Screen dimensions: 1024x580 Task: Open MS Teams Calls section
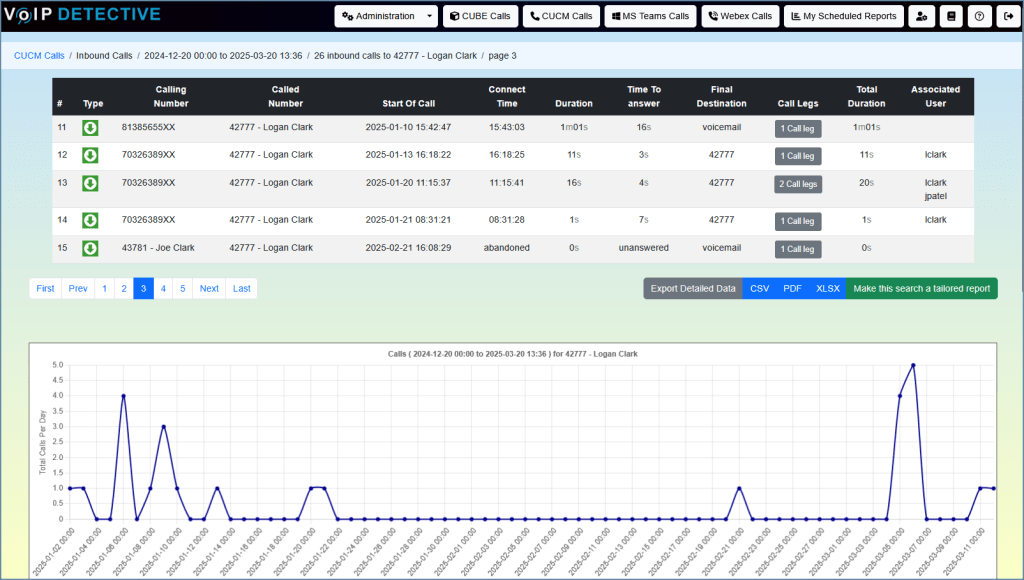650,16
